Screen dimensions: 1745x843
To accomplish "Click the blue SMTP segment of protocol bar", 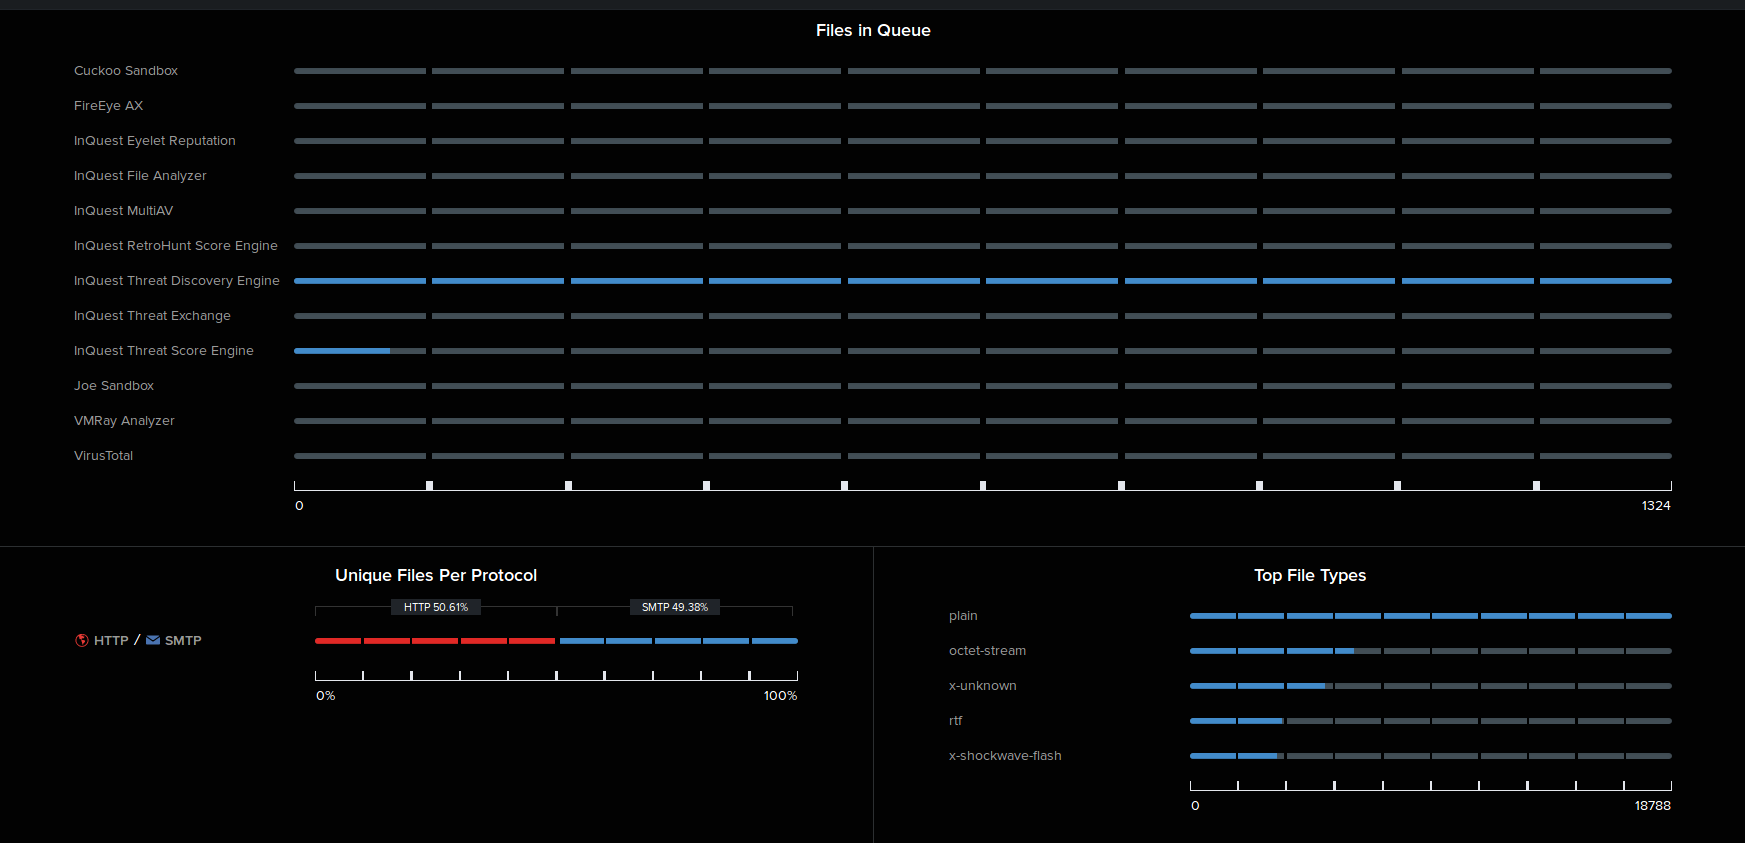I will [x=678, y=641].
